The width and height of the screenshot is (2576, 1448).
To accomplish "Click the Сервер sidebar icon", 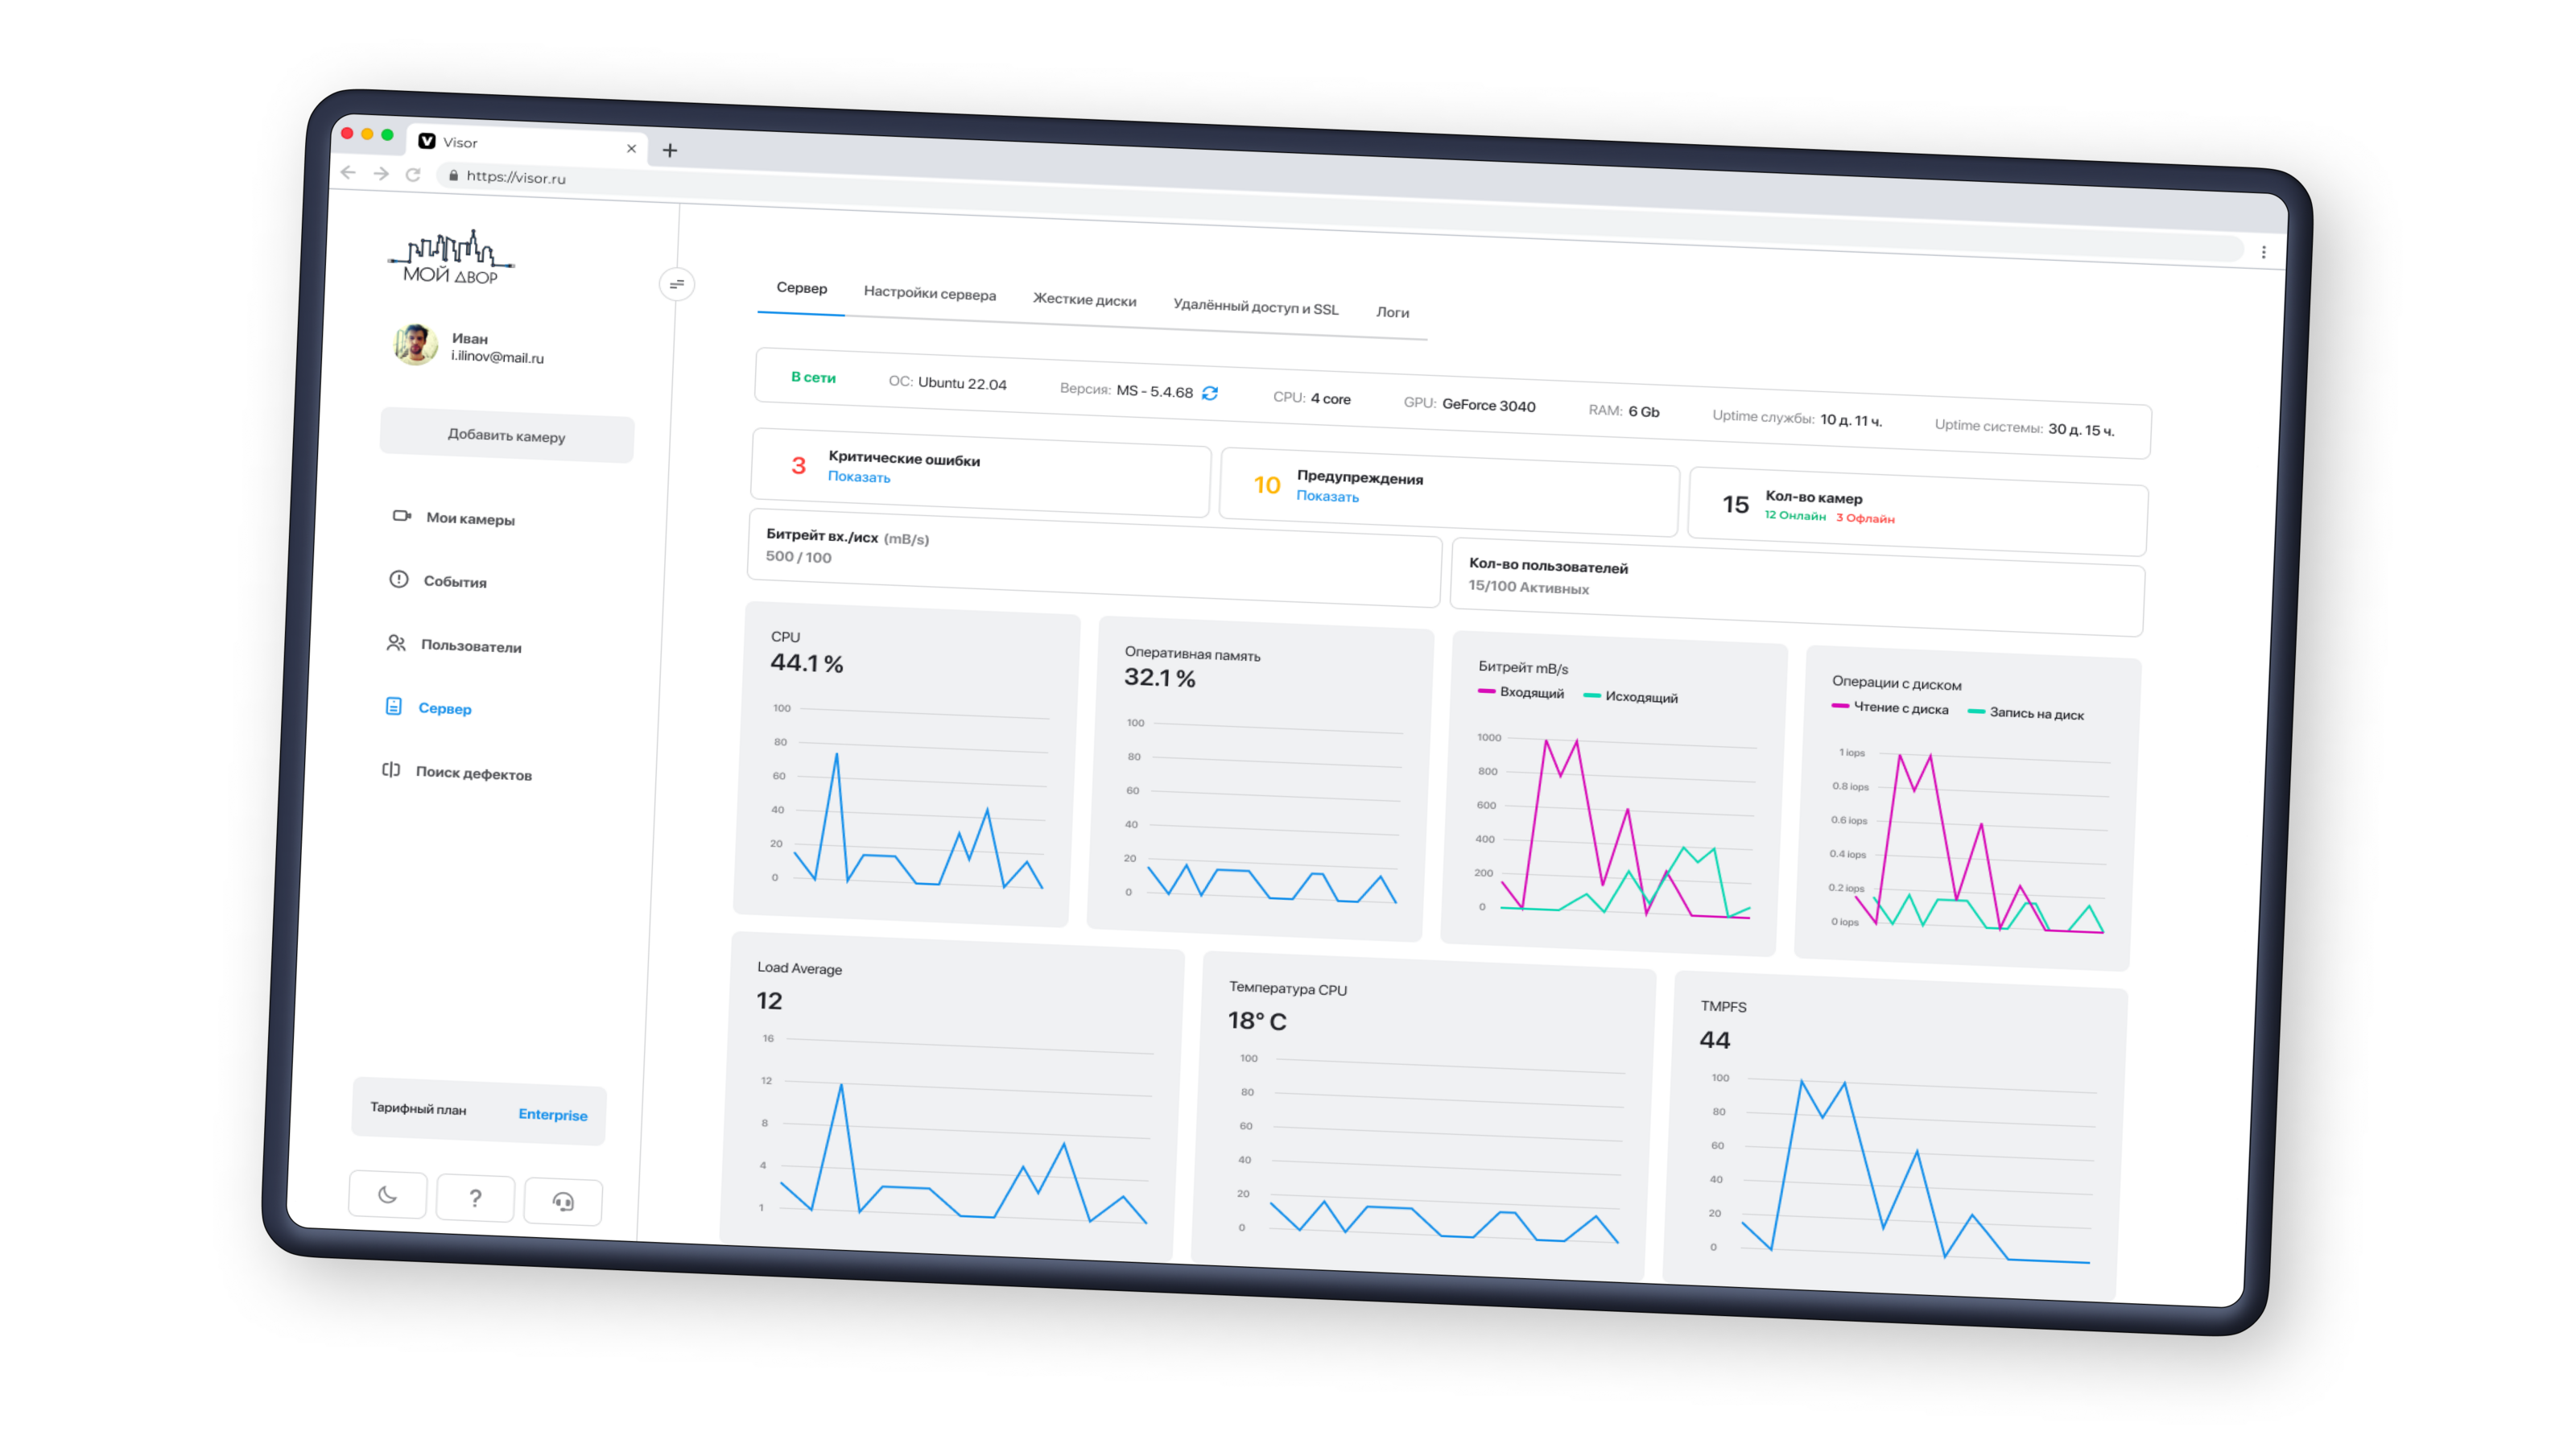I will click(394, 706).
